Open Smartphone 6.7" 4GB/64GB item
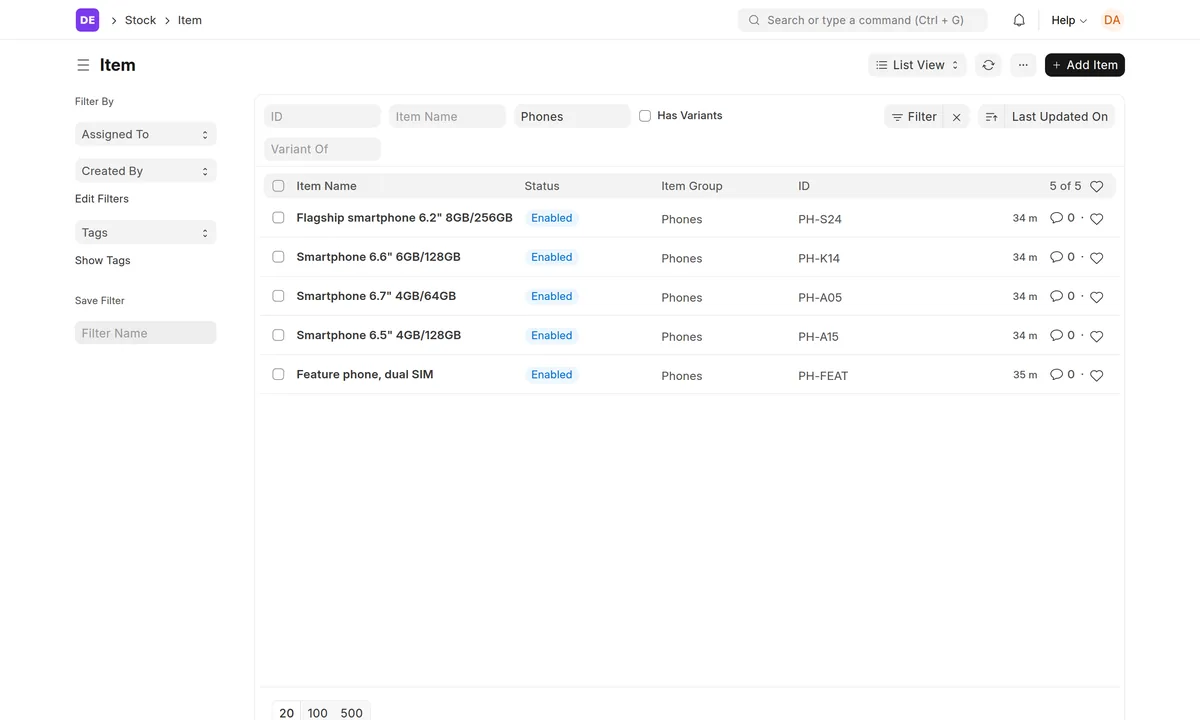Screen dimensions: 1200x720 (x=376, y=296)
